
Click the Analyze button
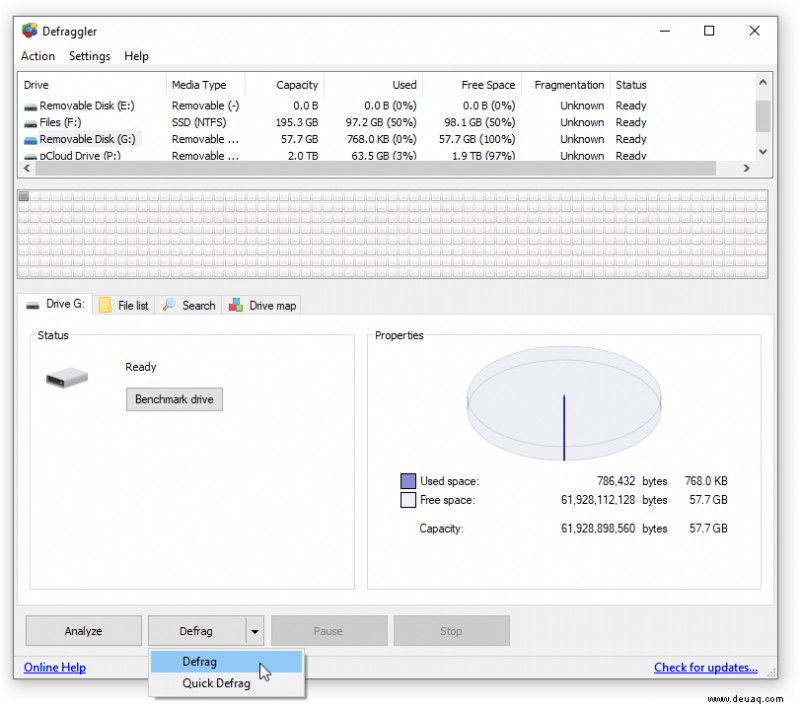(x=84, y=631)
